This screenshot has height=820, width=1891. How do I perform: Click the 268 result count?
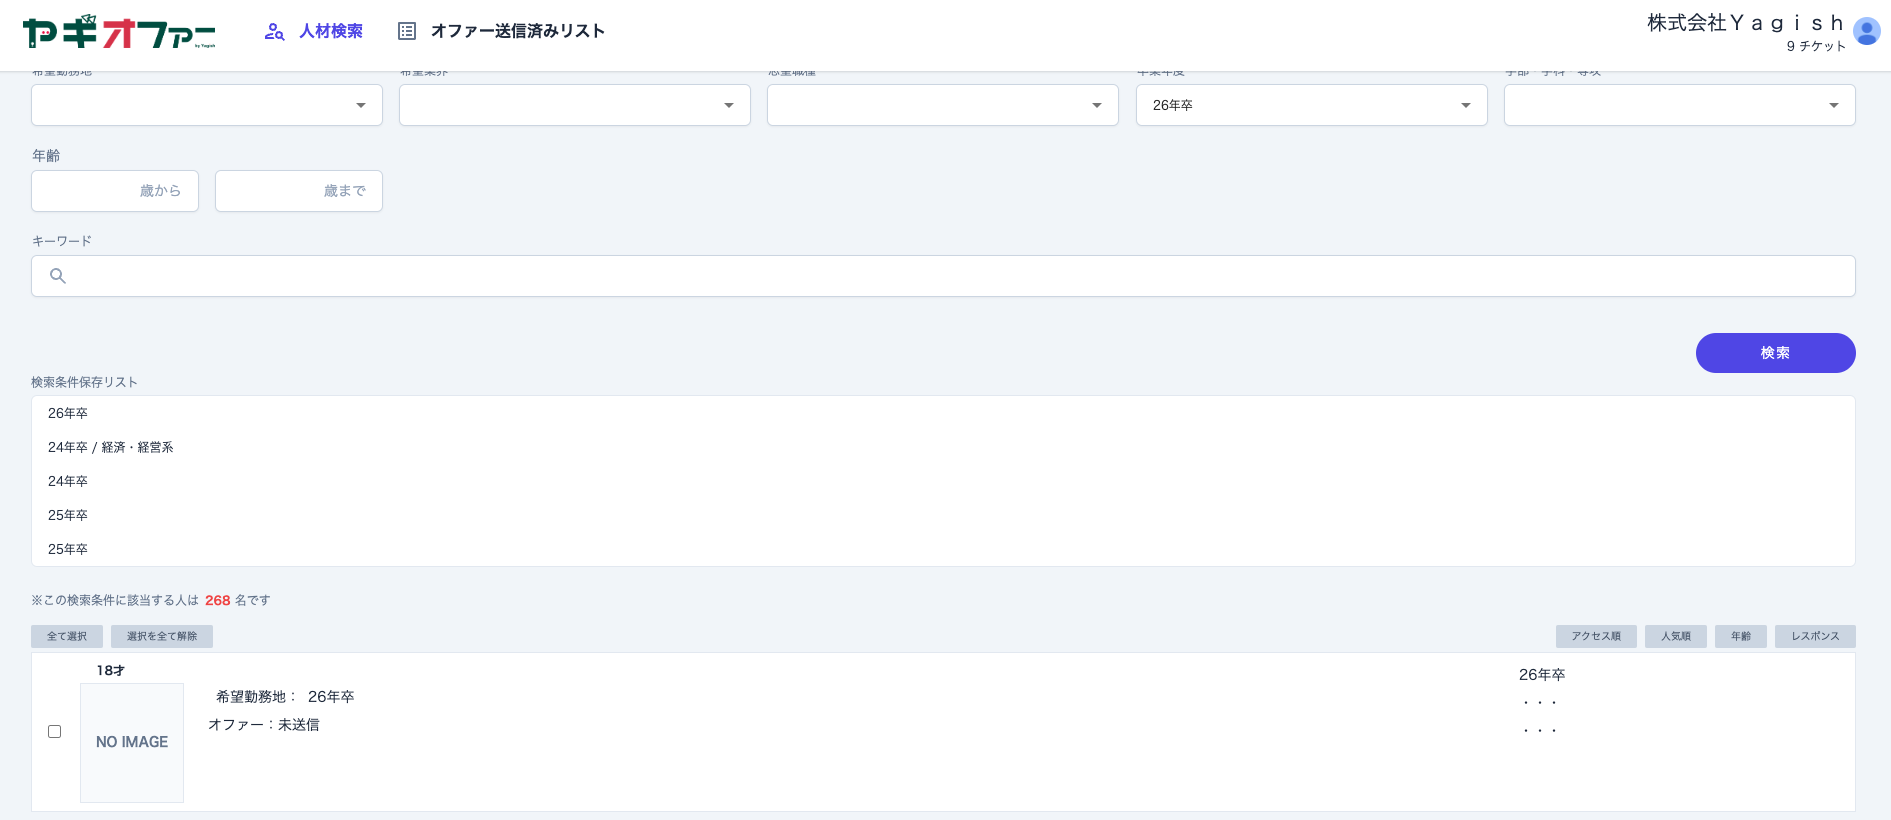[218, 600]
